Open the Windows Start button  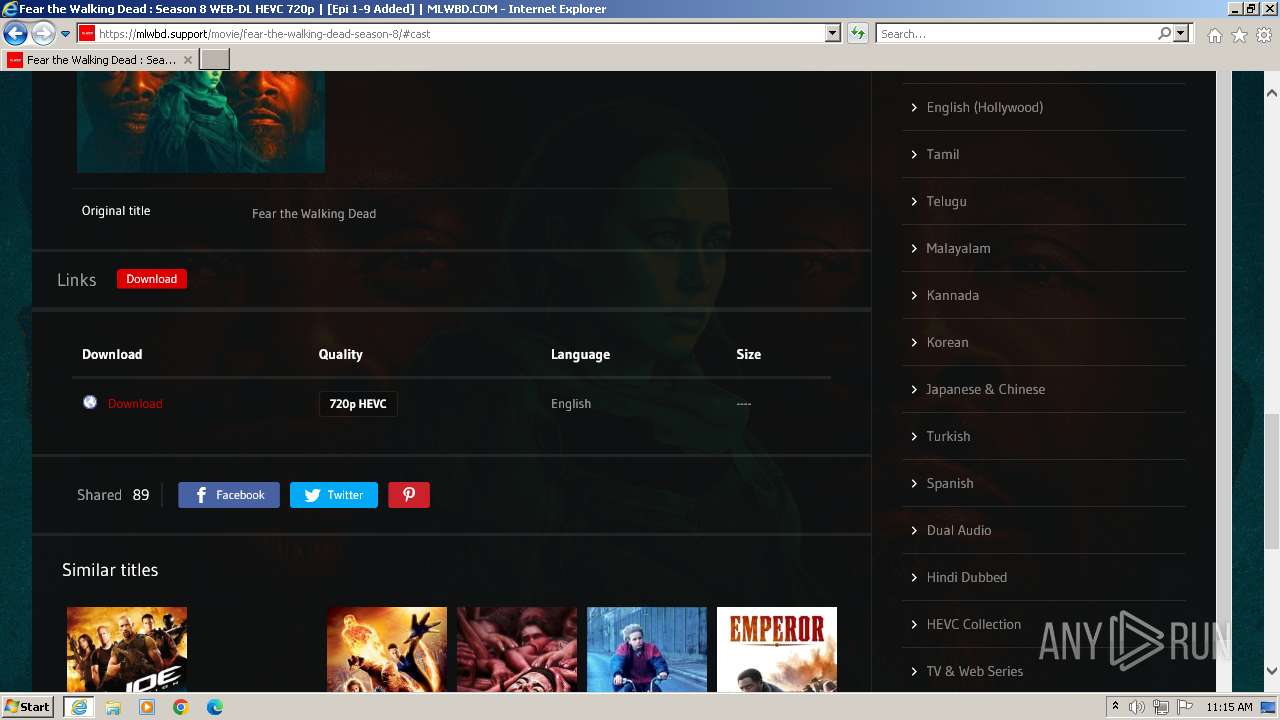[x=28, y=706]
